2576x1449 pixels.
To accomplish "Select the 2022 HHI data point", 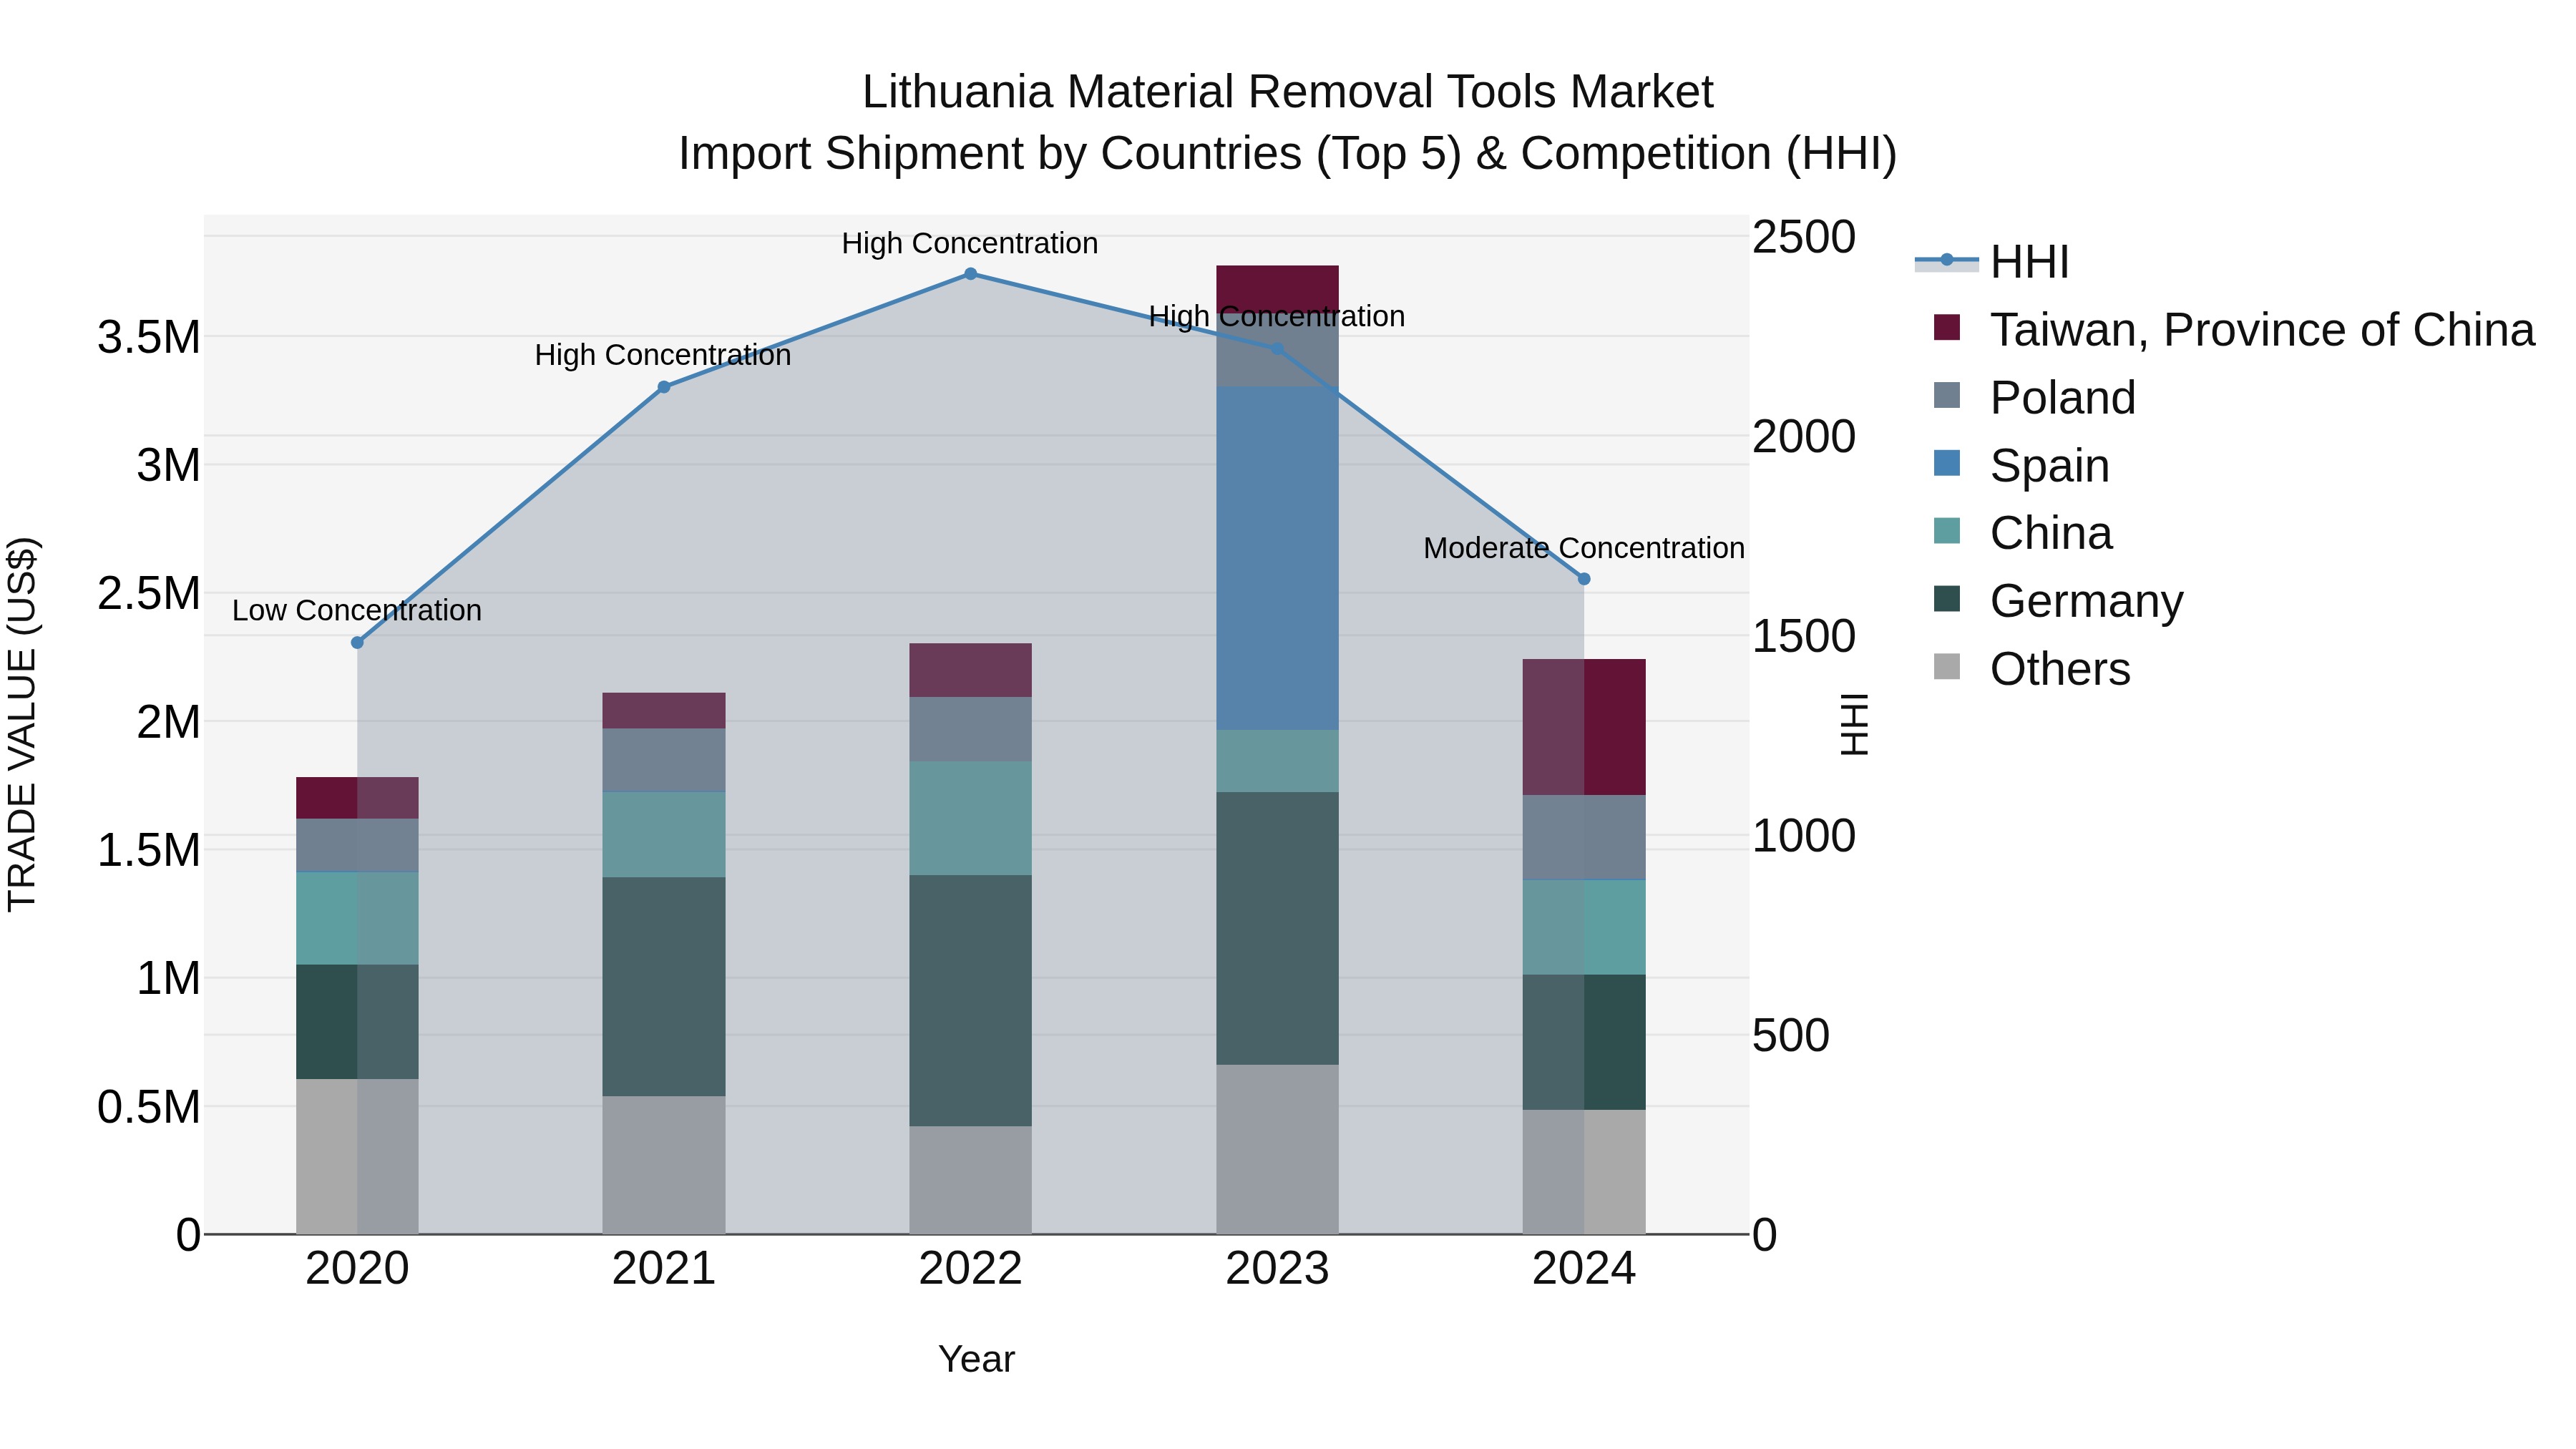I will (x=970, y=273).
